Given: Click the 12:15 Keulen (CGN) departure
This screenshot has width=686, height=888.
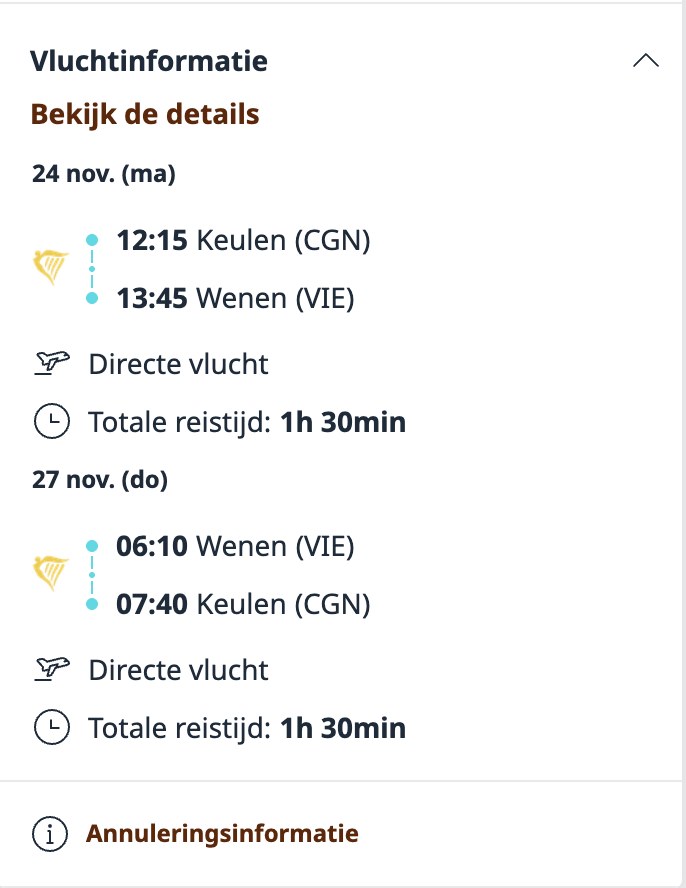Looking at the screenshot, I should pyautogui.click(x=243, y=241).
